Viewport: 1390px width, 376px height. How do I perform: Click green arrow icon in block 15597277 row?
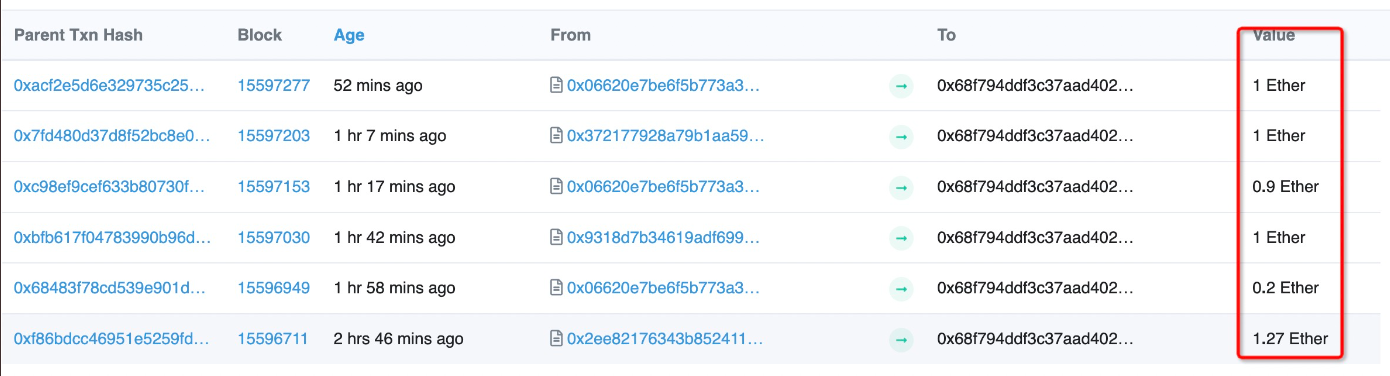[901, 86]
